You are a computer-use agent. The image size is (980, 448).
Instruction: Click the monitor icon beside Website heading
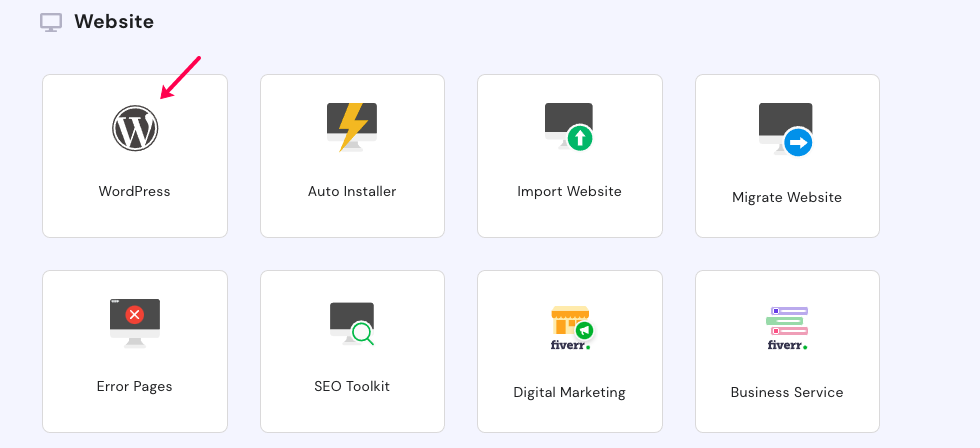coord(51,22)
